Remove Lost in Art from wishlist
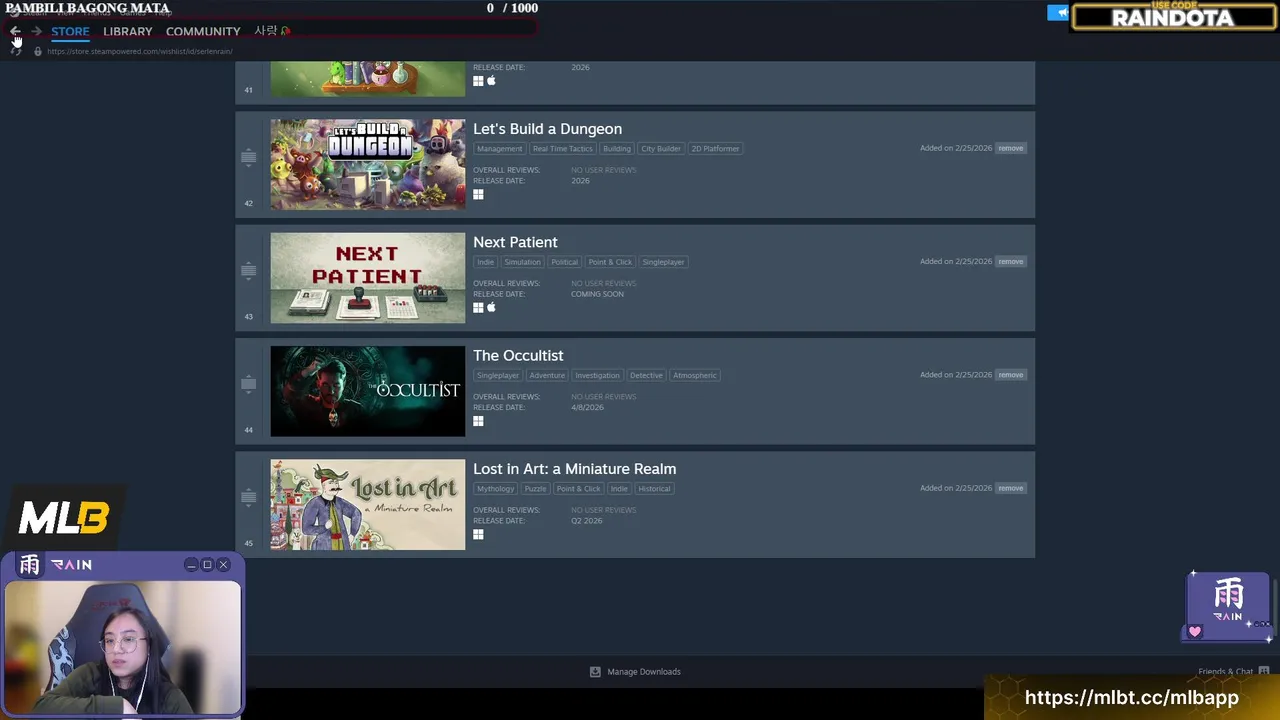Image resolution: width=1280 pixels, height=720 pixels. pyautogui.click(x=1010, y=488)
